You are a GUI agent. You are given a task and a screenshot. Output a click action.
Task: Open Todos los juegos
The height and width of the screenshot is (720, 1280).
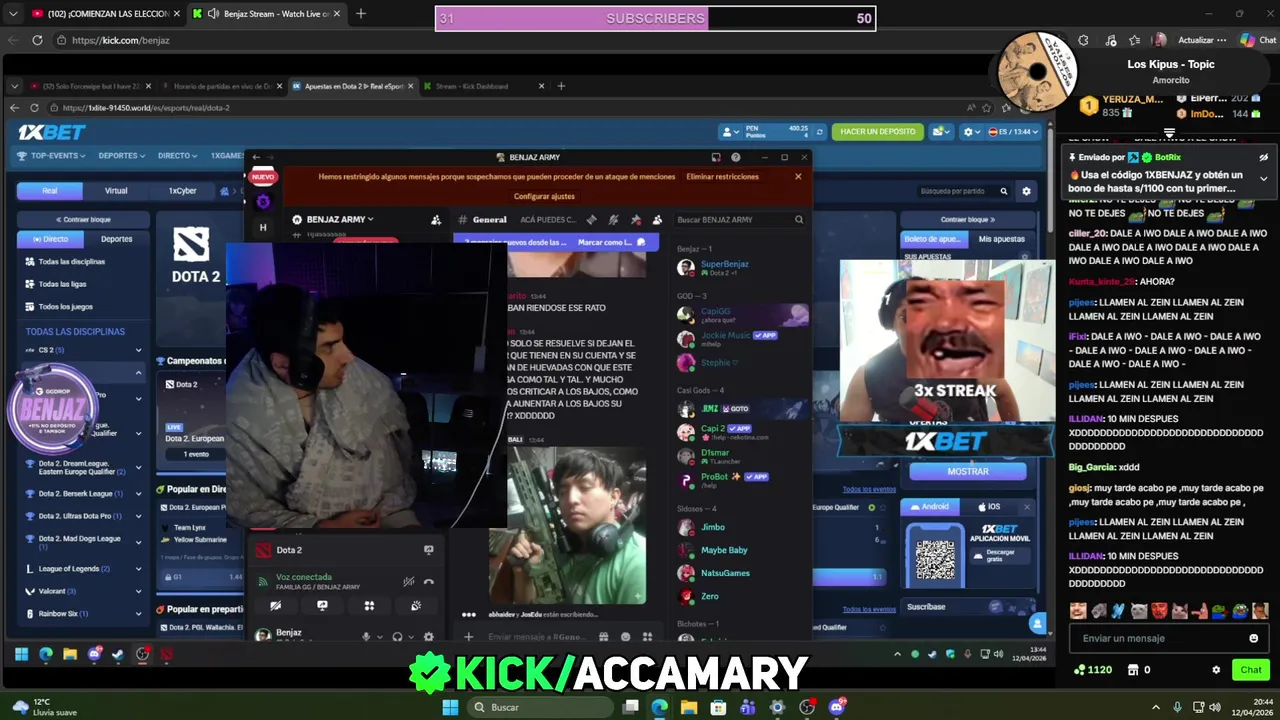(x=65, y=306)
